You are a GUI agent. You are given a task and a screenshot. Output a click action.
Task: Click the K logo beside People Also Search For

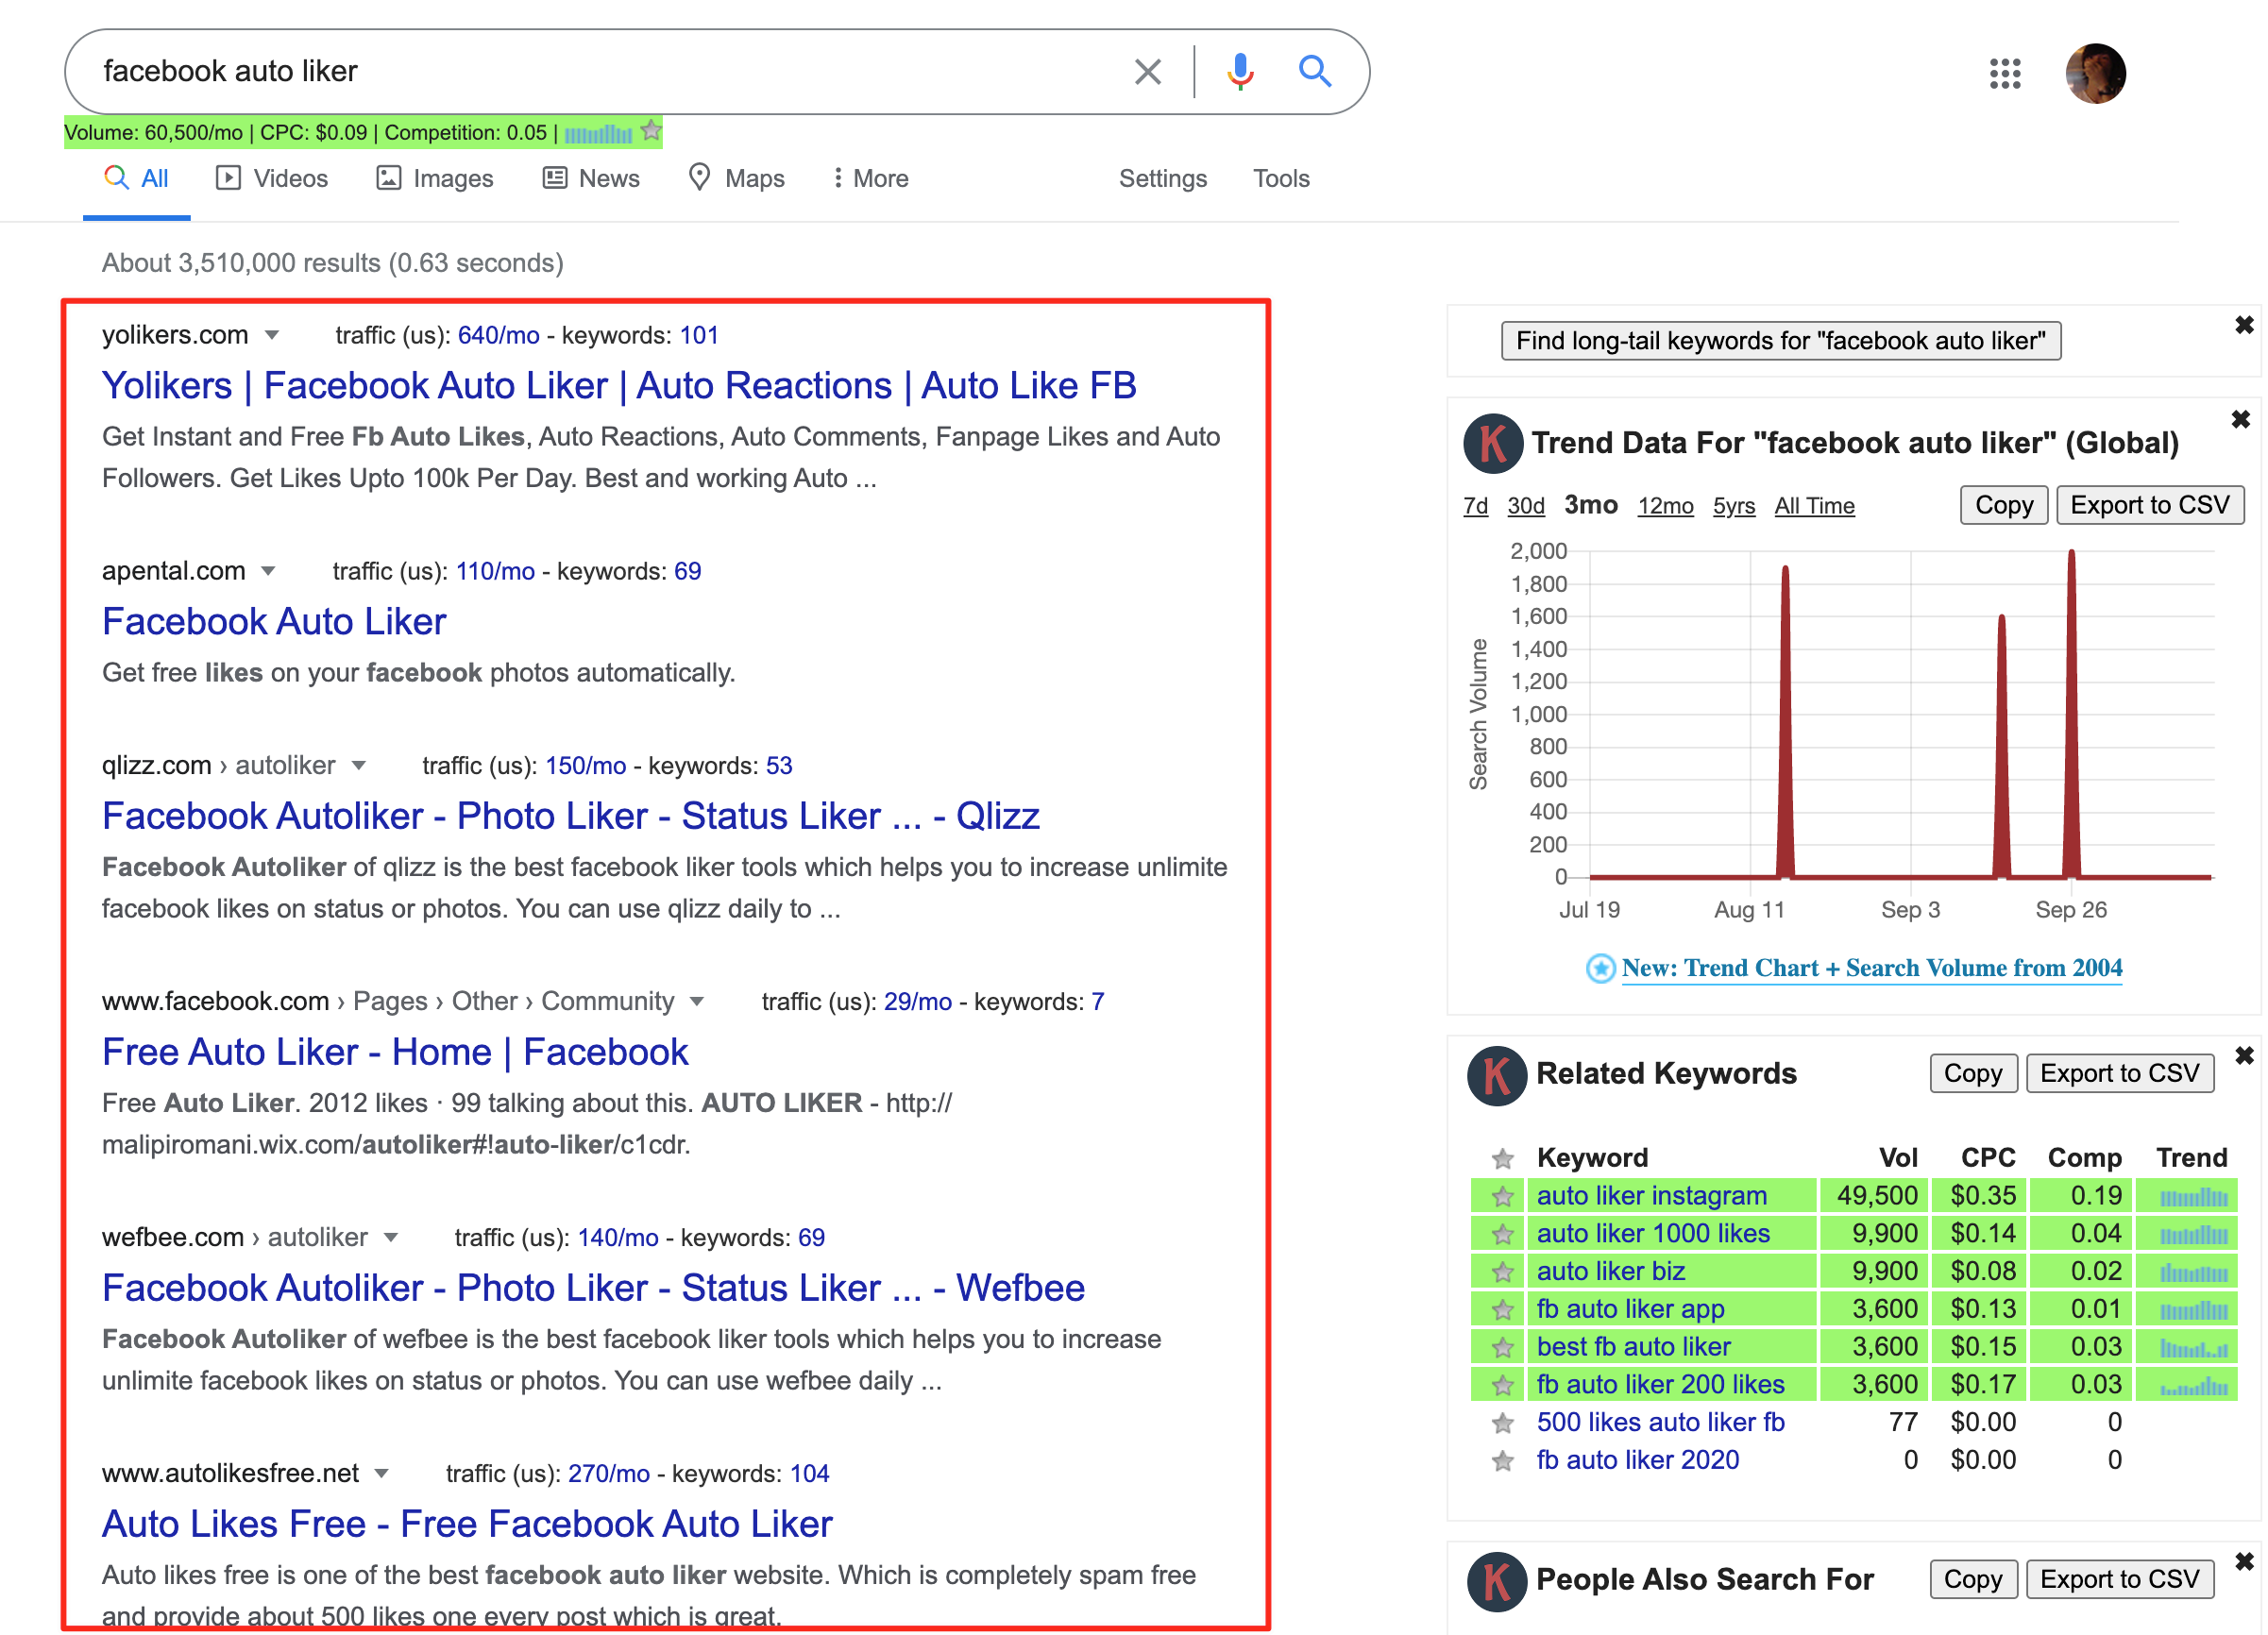click(x=1497, y=1581)
